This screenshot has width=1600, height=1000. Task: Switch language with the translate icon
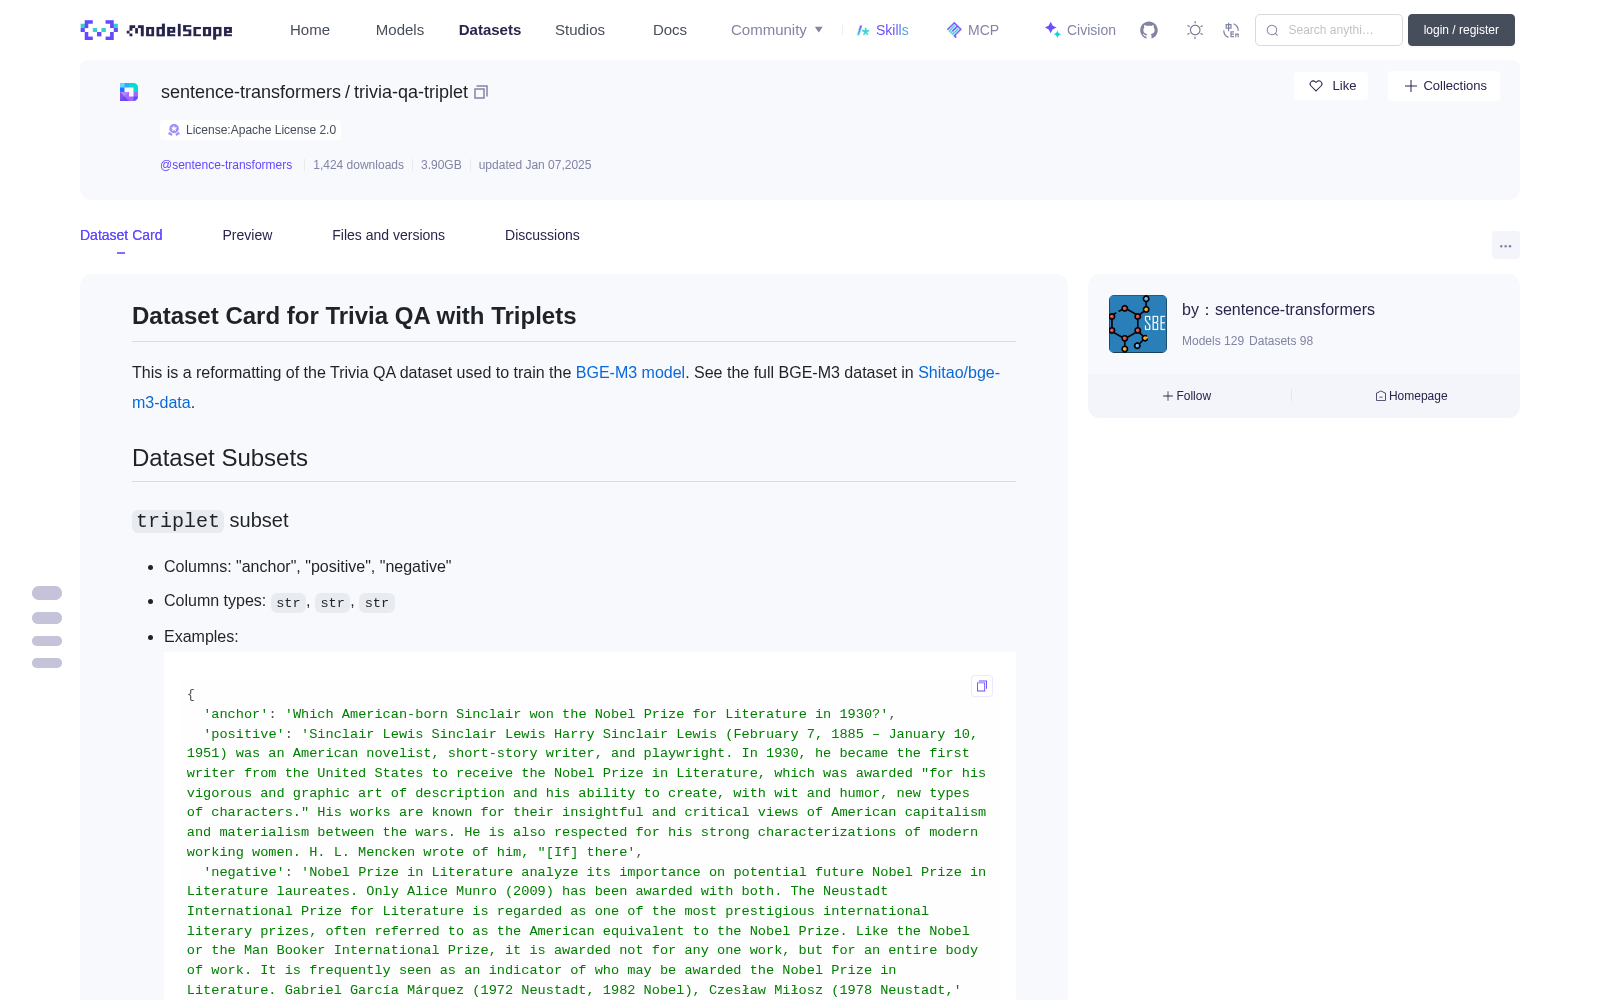[x=1231, y=30]
